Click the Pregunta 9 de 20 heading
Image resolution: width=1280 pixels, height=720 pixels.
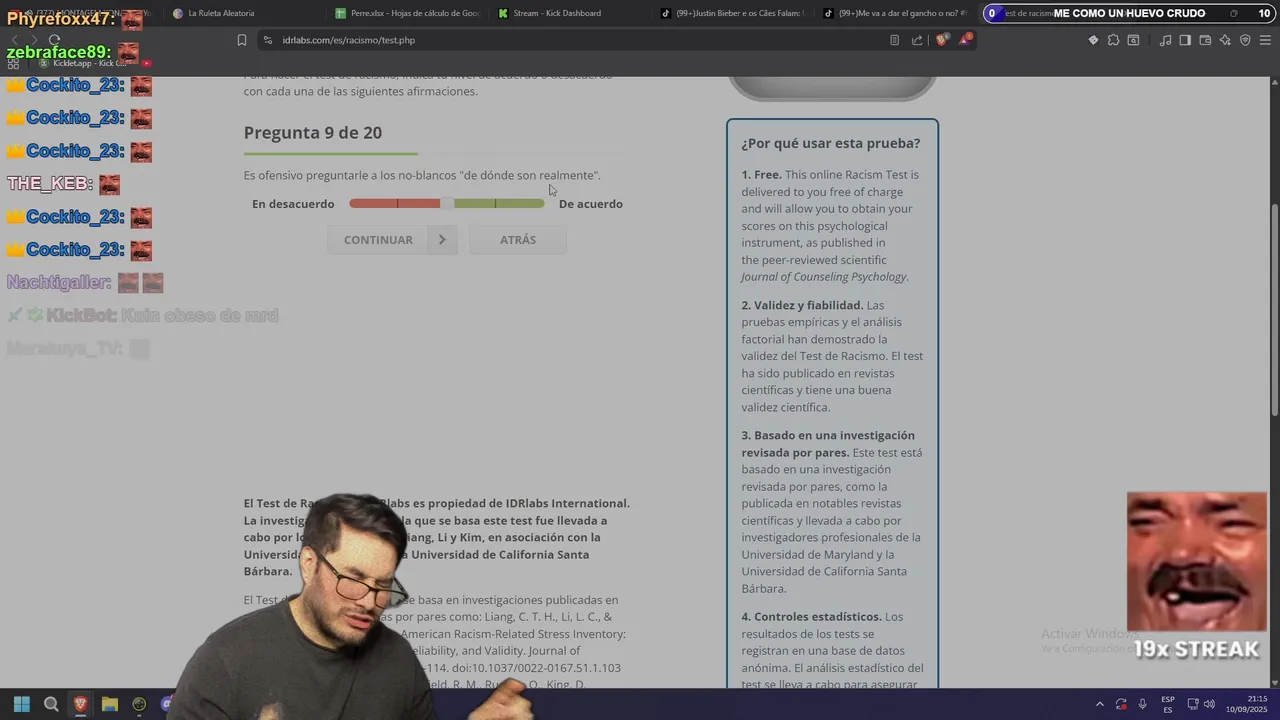[x=313, y=133]
